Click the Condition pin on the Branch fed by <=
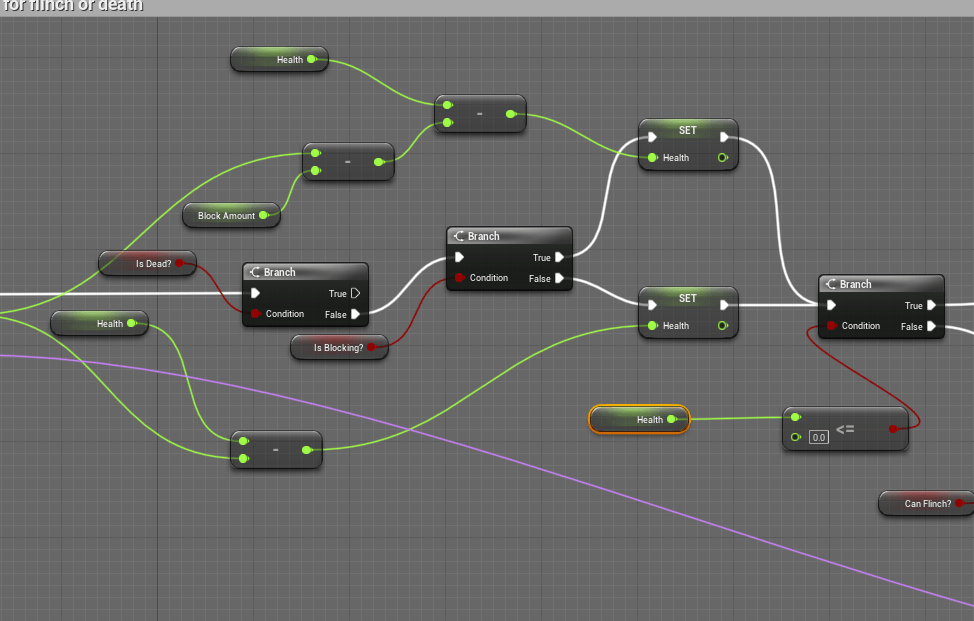This screenshot has width=974, height=621. (x=831, y=326)
